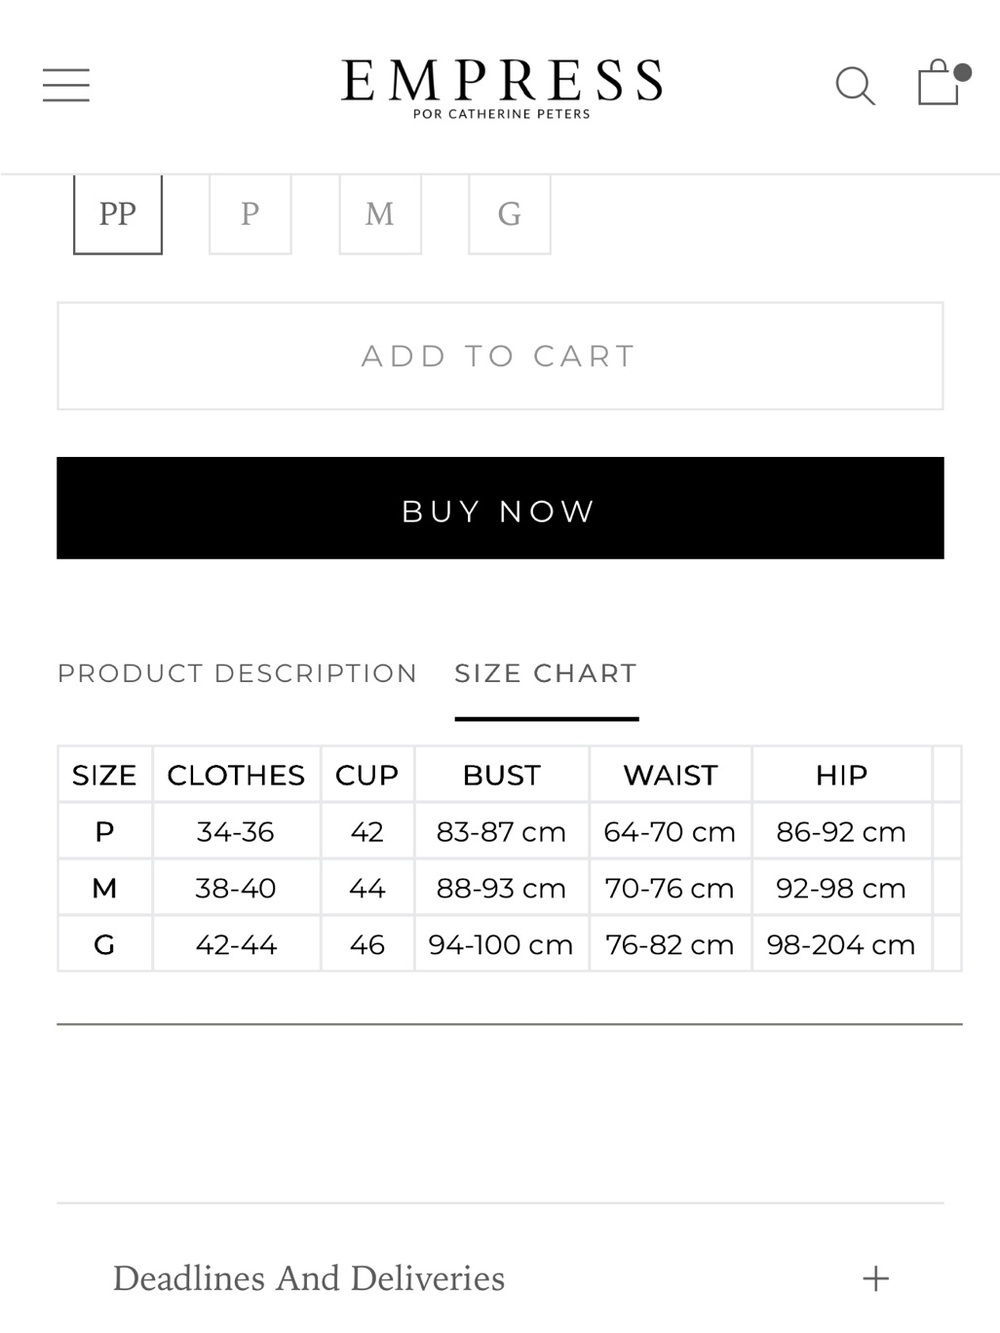
Task: Select size PP option
Action: point(118,214)
